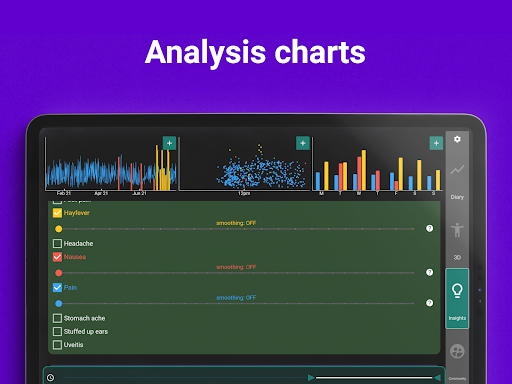Click the blue Pain smoothing slider handle
Screen dimensions: 512x384
(59, 304)
